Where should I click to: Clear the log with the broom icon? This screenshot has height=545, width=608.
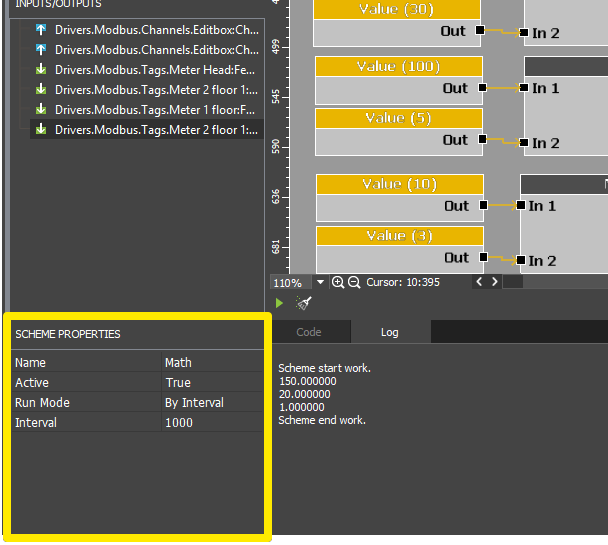coord(305,303)
